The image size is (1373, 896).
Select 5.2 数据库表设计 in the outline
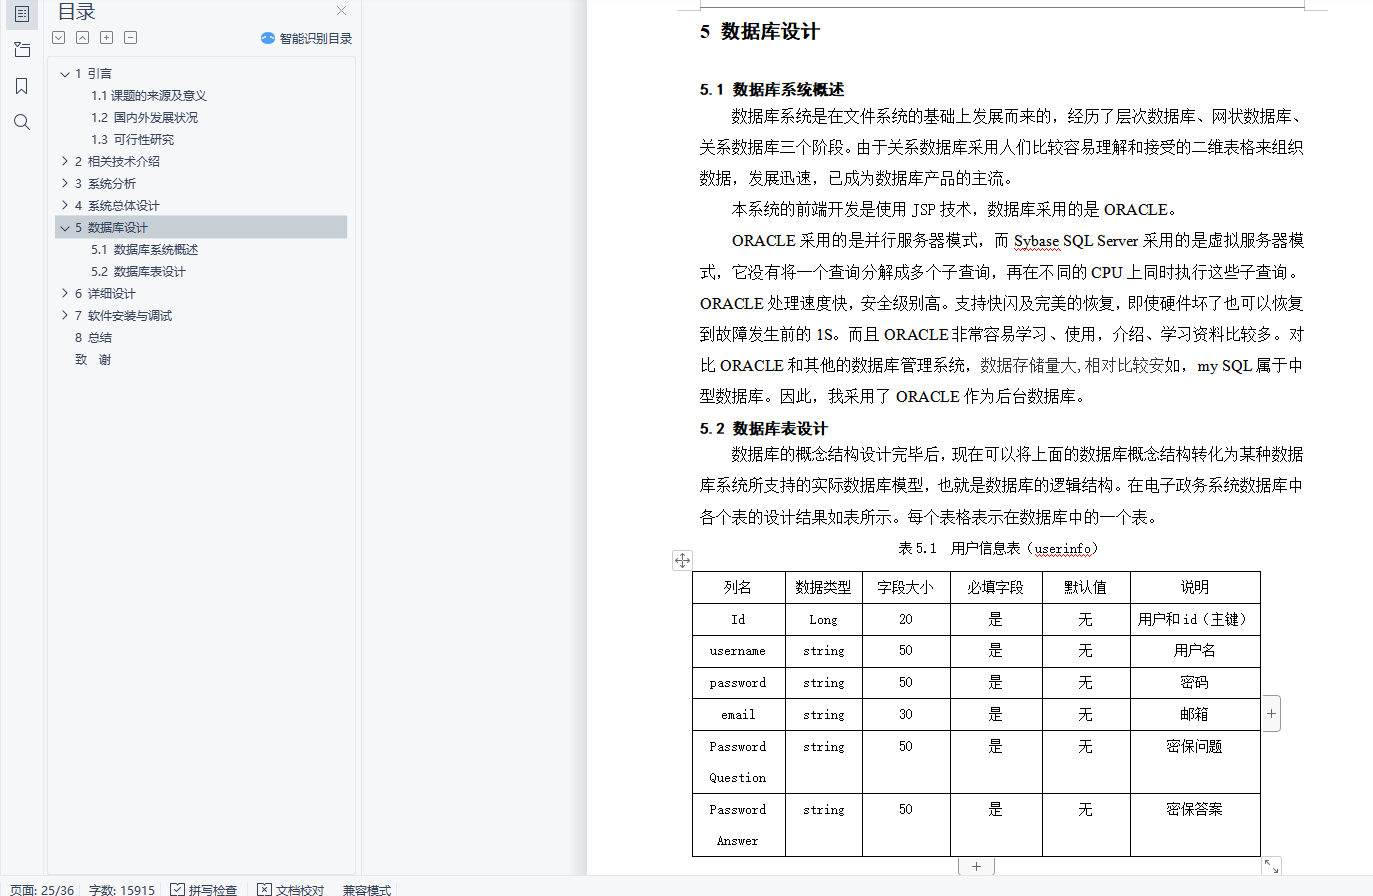coord(139,272)
